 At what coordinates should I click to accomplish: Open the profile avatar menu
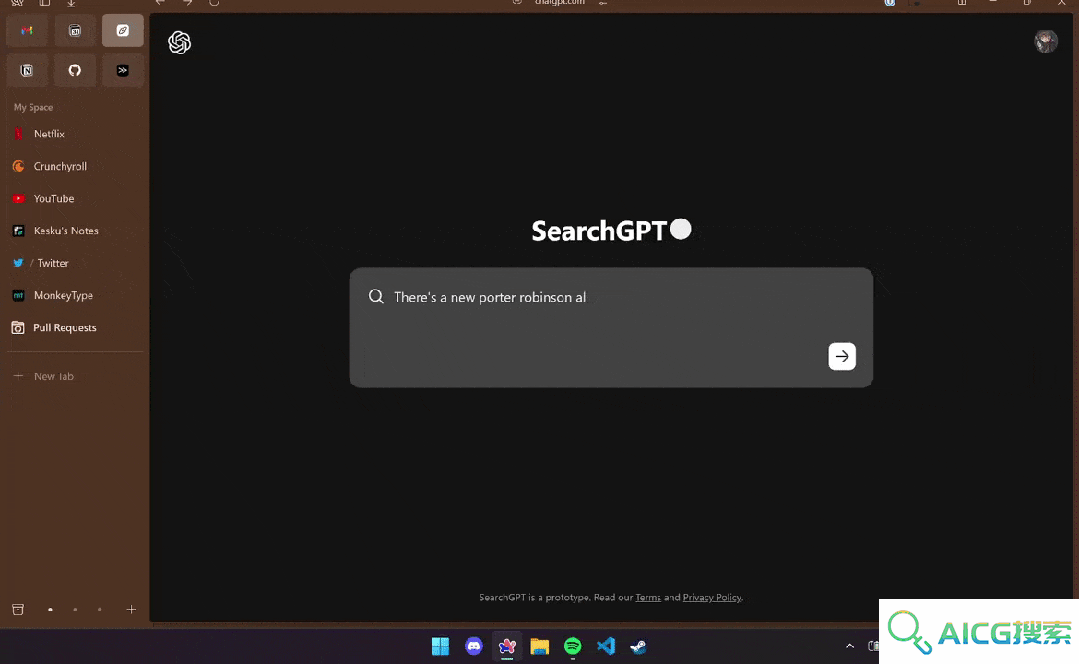(x=1045, y=41)
